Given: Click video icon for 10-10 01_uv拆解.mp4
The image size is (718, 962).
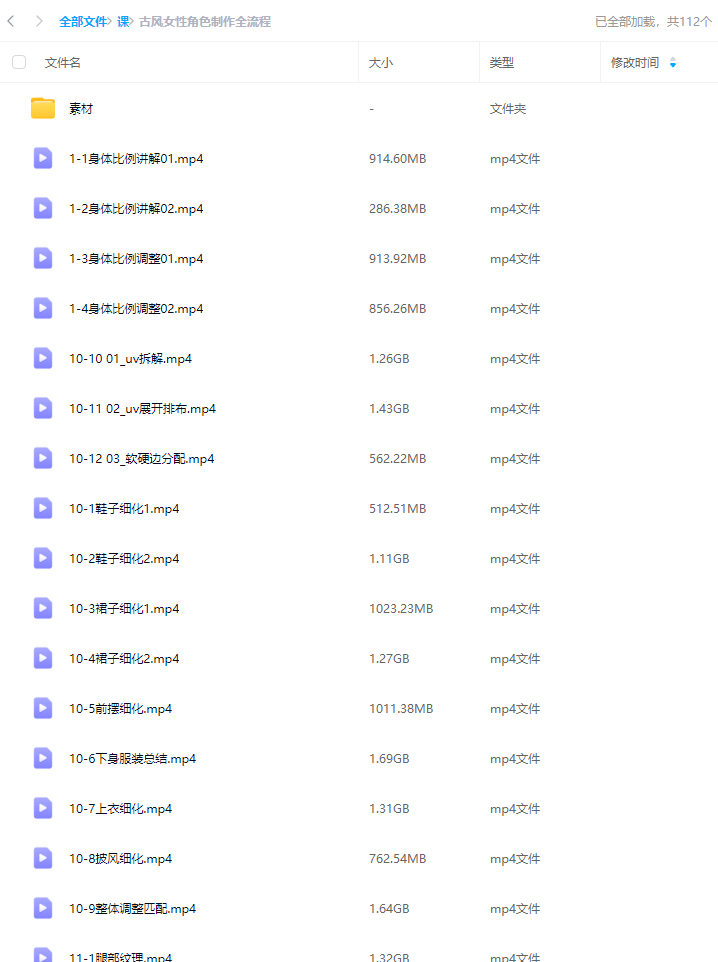Looking at the screenshot, I should 43,358.
